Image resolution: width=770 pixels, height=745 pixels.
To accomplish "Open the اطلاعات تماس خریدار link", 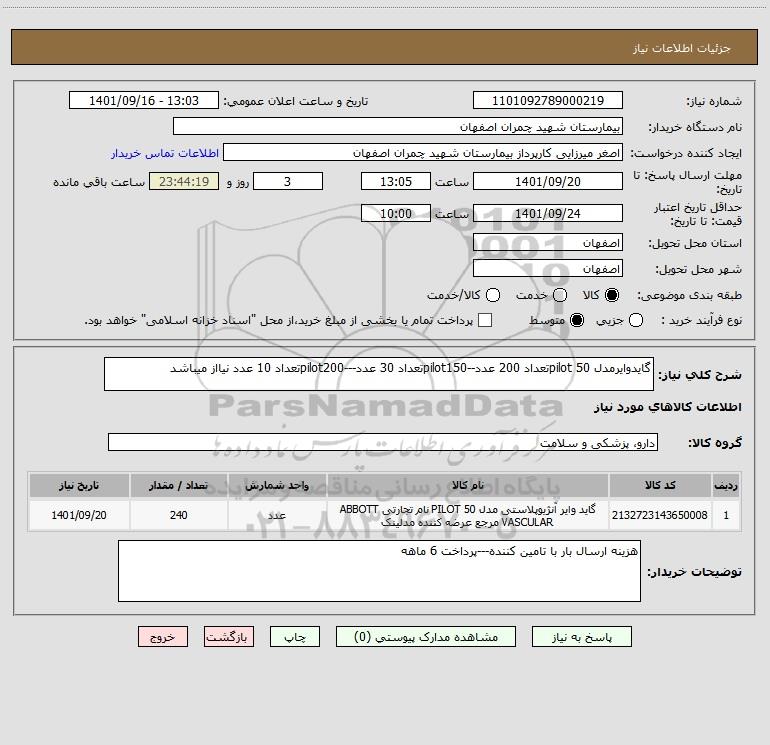I will tap(165, 153).
